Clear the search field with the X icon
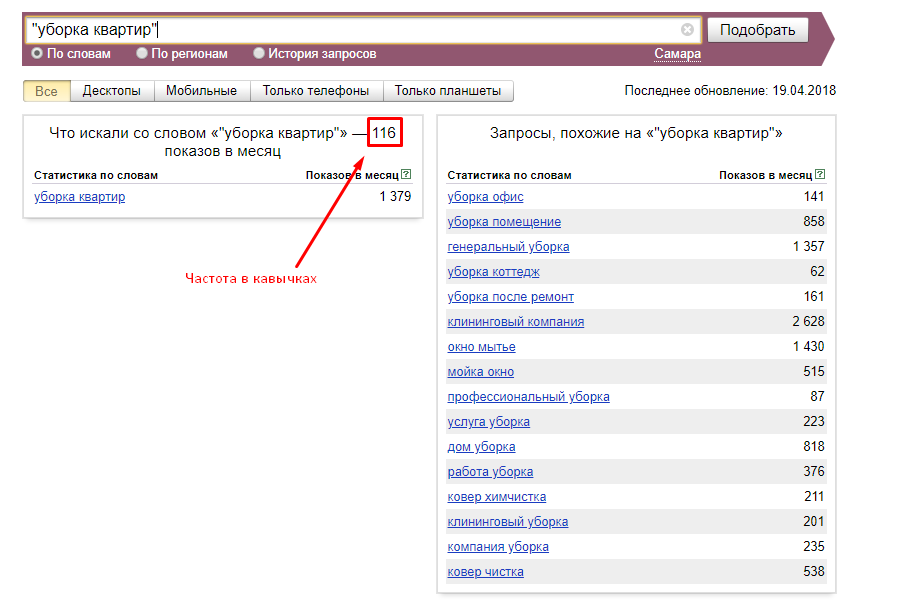Viewport: 906px width, 607px height. (687, 30)
